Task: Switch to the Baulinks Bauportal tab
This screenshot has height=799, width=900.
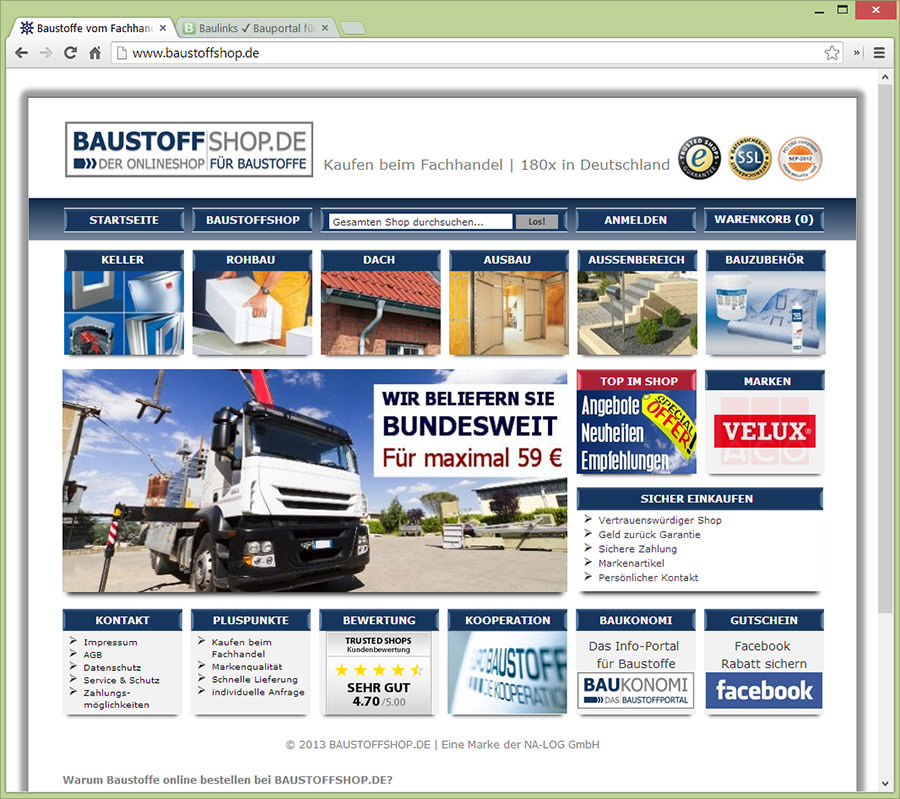Action: pos(256,28)
